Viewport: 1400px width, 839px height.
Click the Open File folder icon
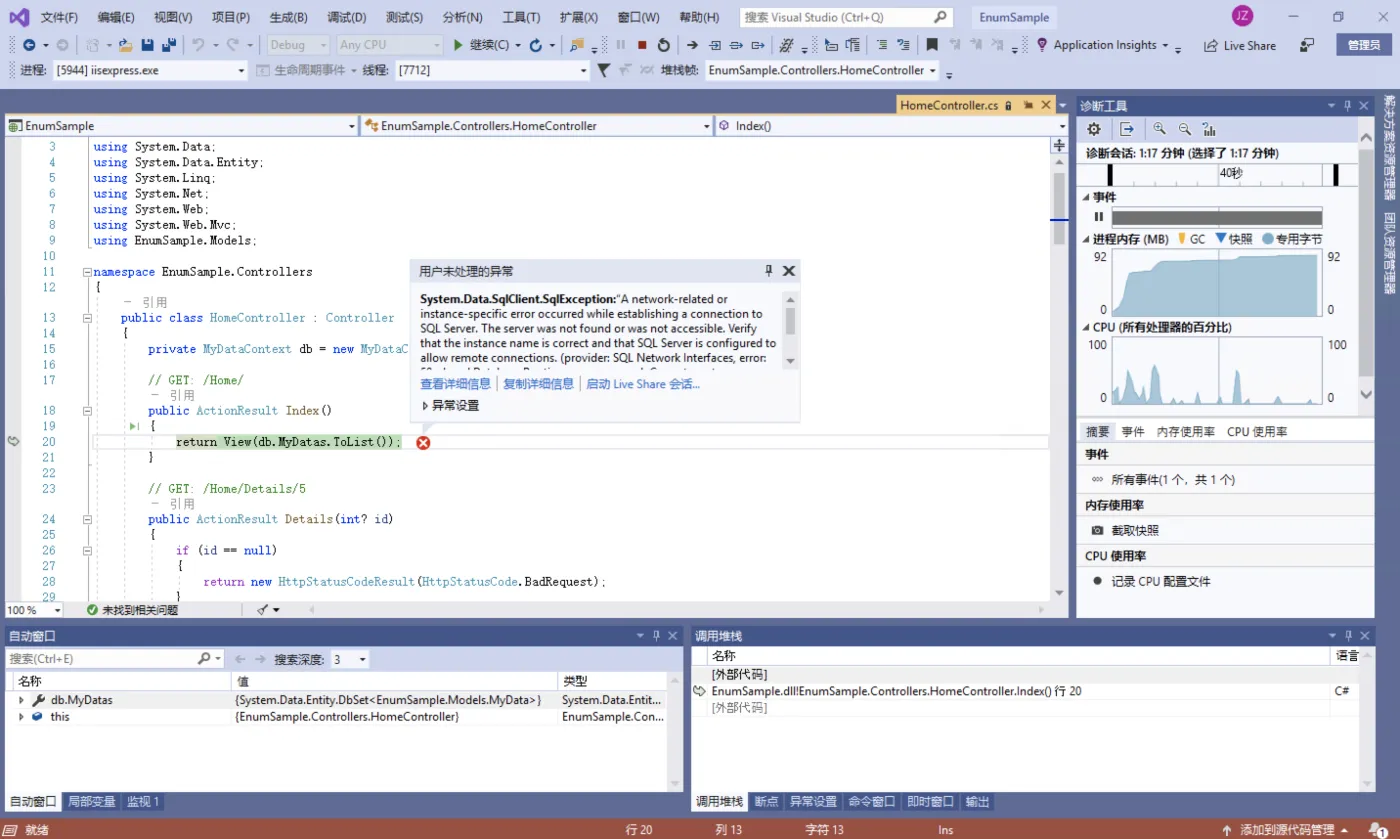coord(125,45)
